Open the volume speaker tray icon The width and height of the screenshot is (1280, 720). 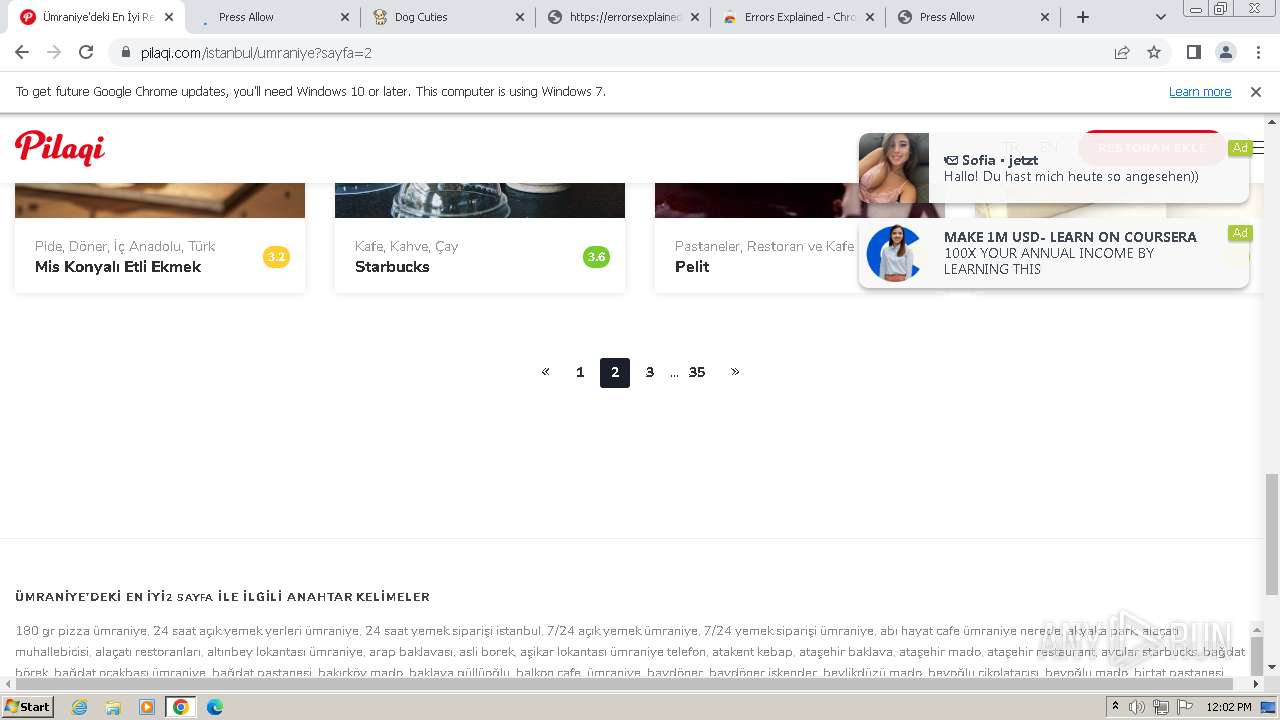1137,707
